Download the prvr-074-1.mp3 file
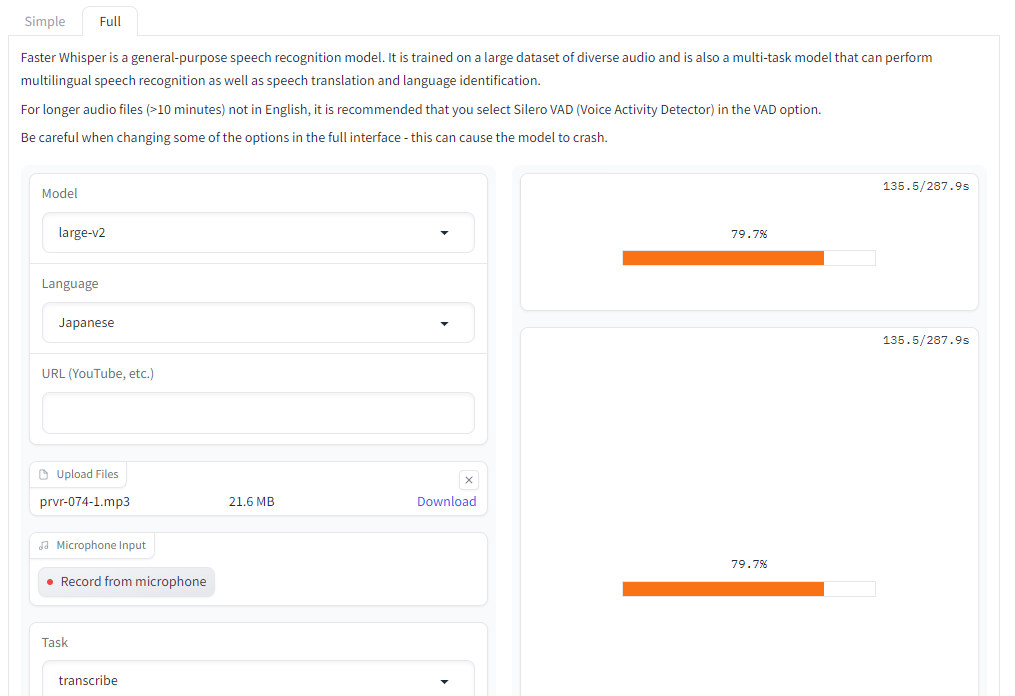Image resolution: width=1015 pixels, height=696 pixels. (446, 501)
